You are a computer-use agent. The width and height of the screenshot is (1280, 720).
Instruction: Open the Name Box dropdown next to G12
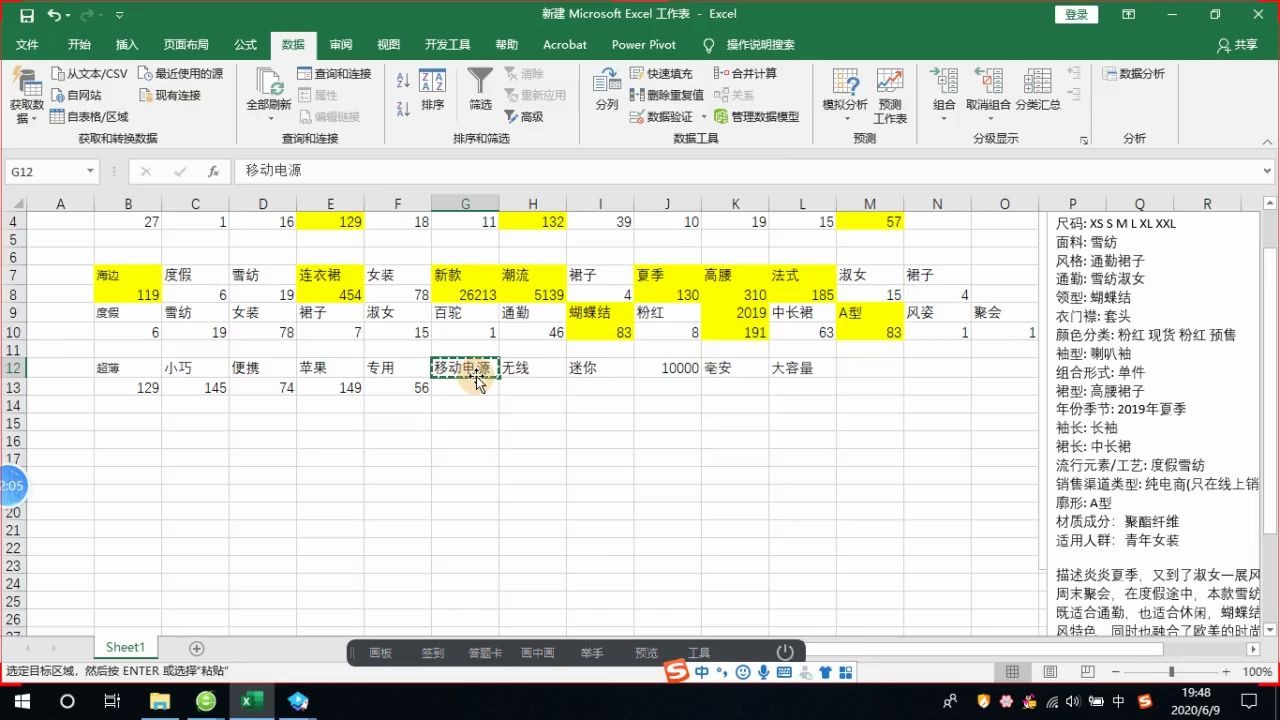pyautogui.click(x=90, y=172)
